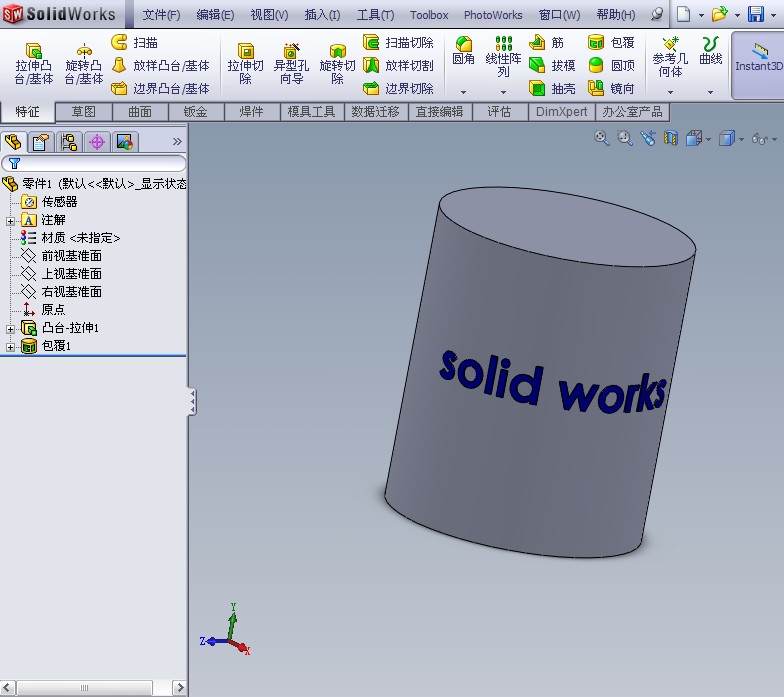Switch to the 曲面 surfaces tab
The width and height of the screenshot is (784, 697).
coord(140,112)
